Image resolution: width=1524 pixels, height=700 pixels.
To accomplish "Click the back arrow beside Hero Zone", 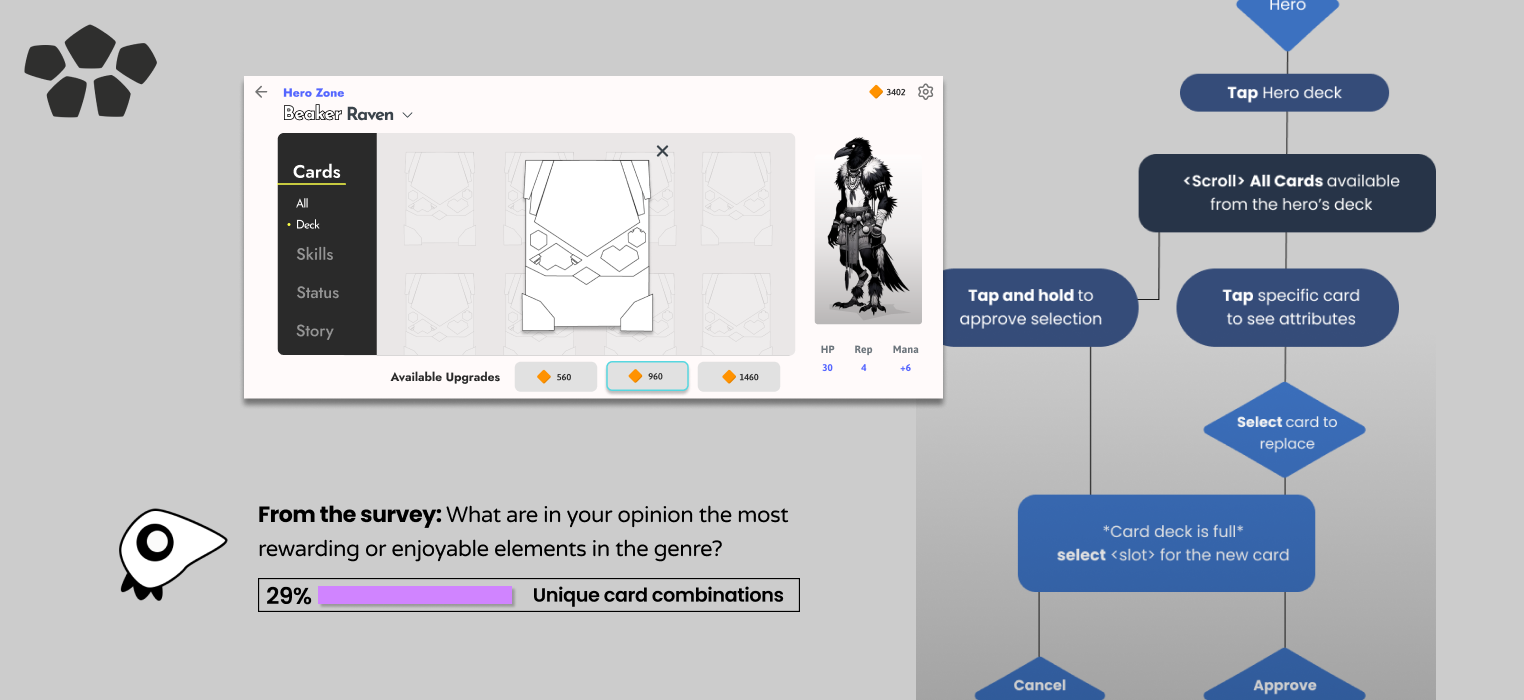I will (x=261, y=92).
